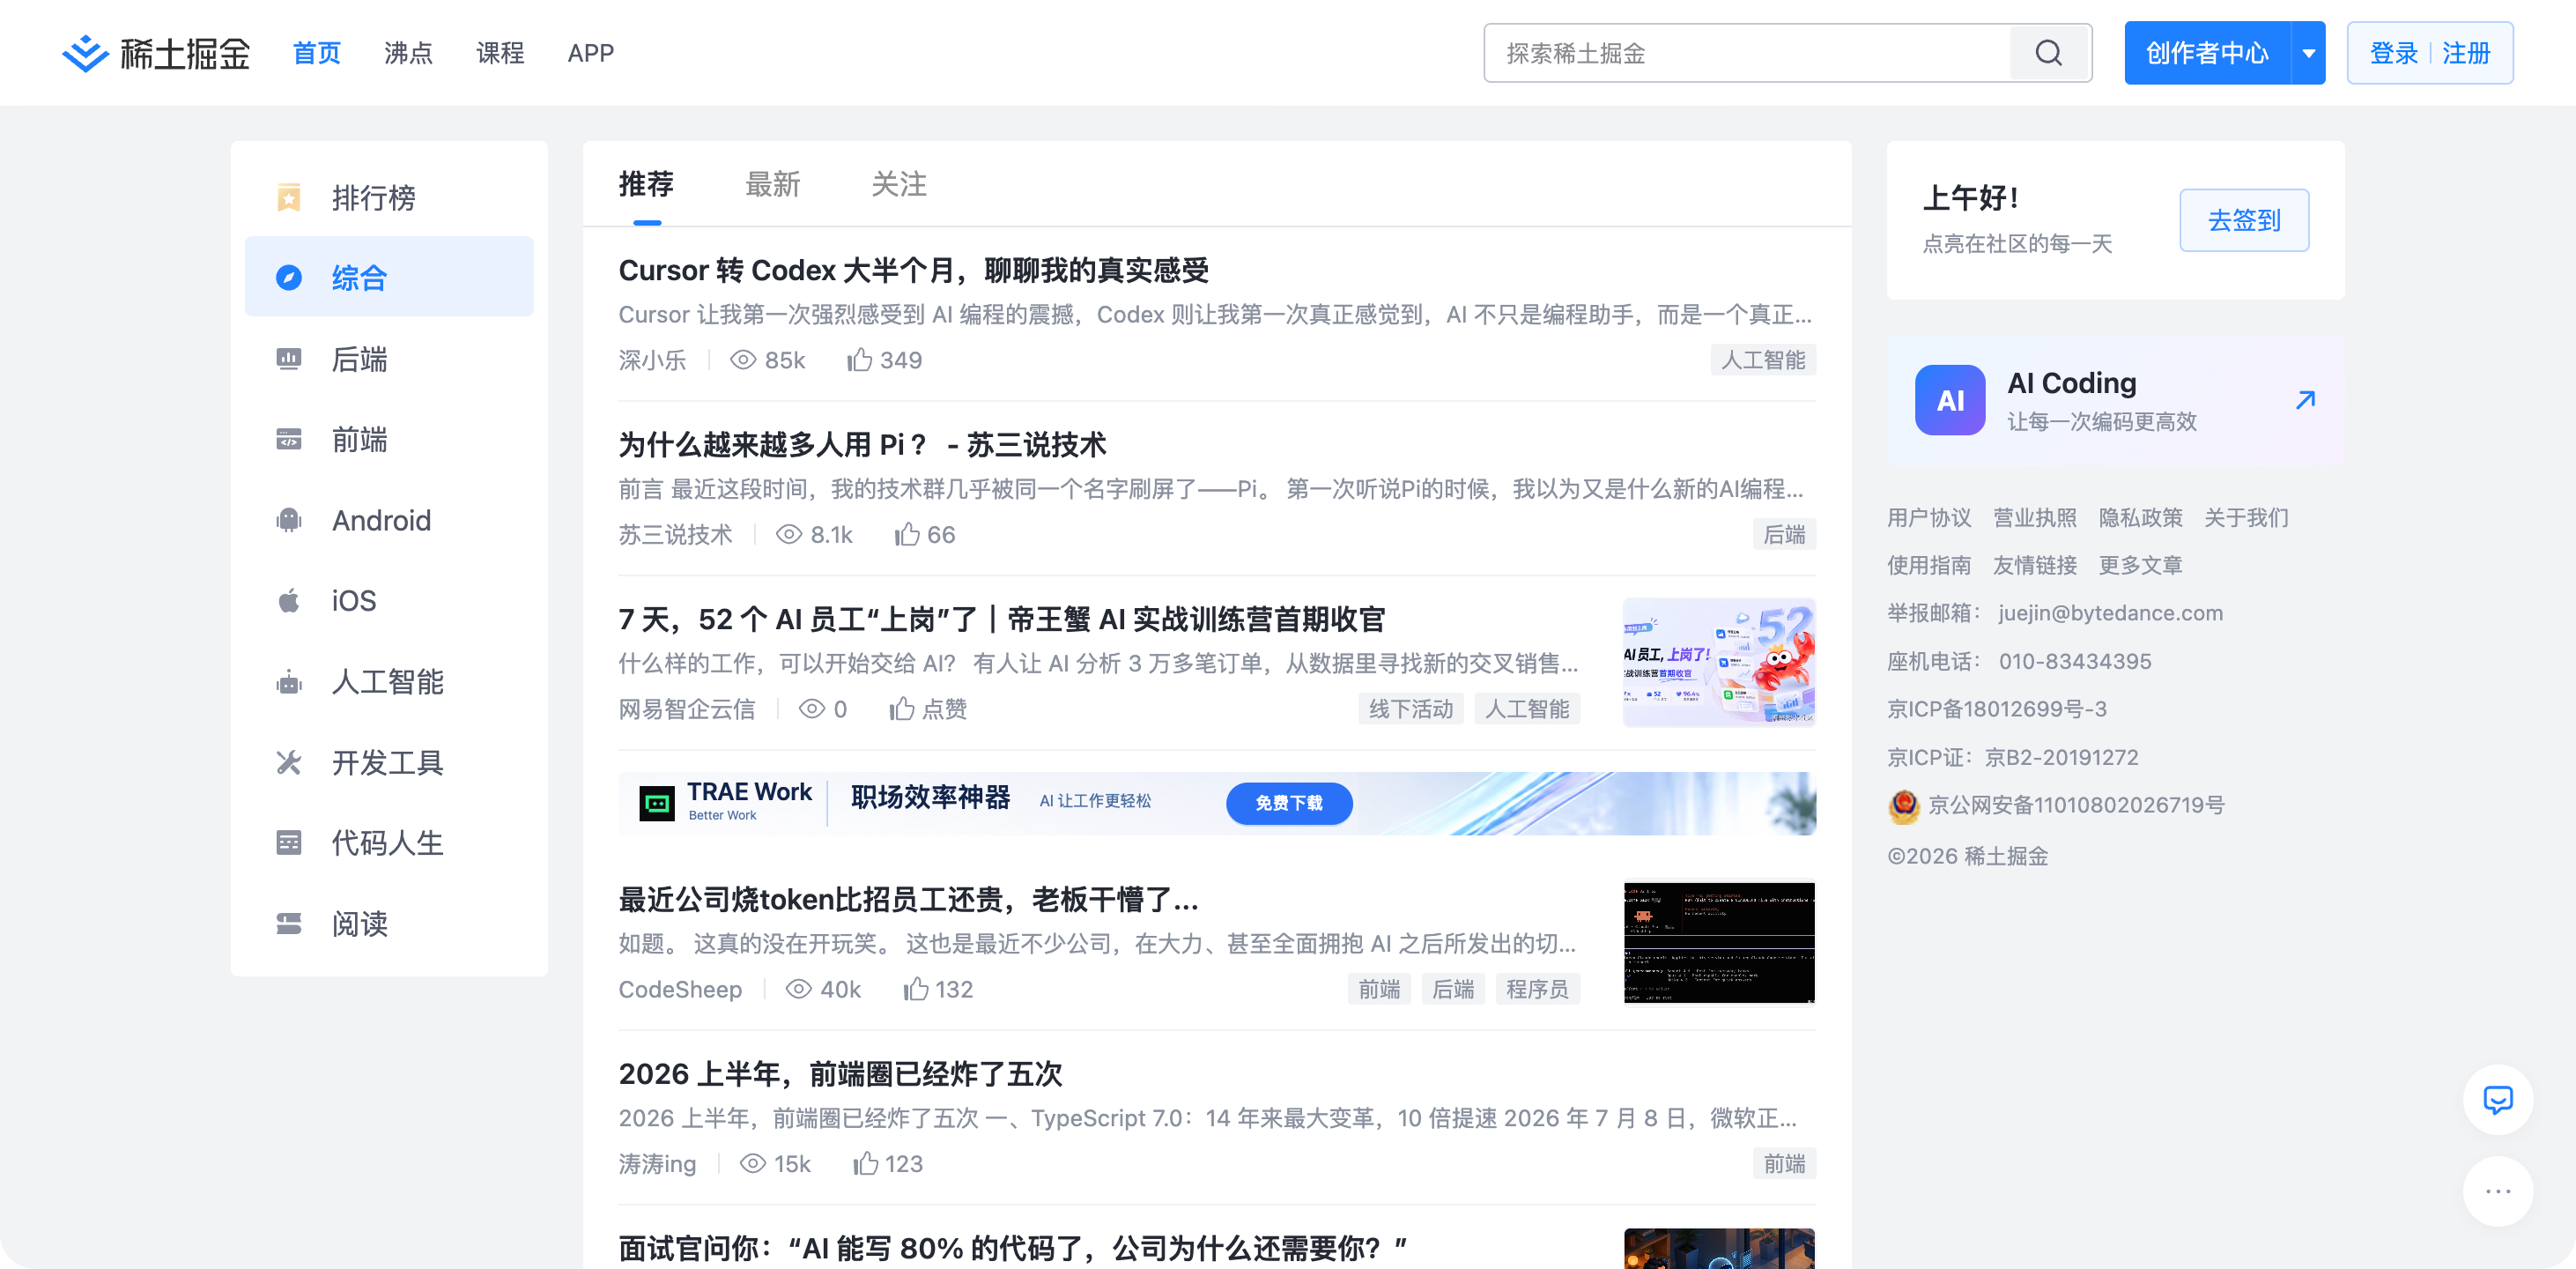This screenshot has height=1269, width=2576.
Task: Click the search magnifier icon
Action: pos(2049,53)
